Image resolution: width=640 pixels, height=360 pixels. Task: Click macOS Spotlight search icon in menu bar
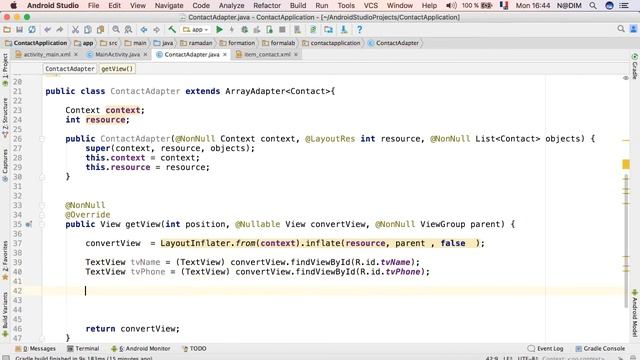593,5
